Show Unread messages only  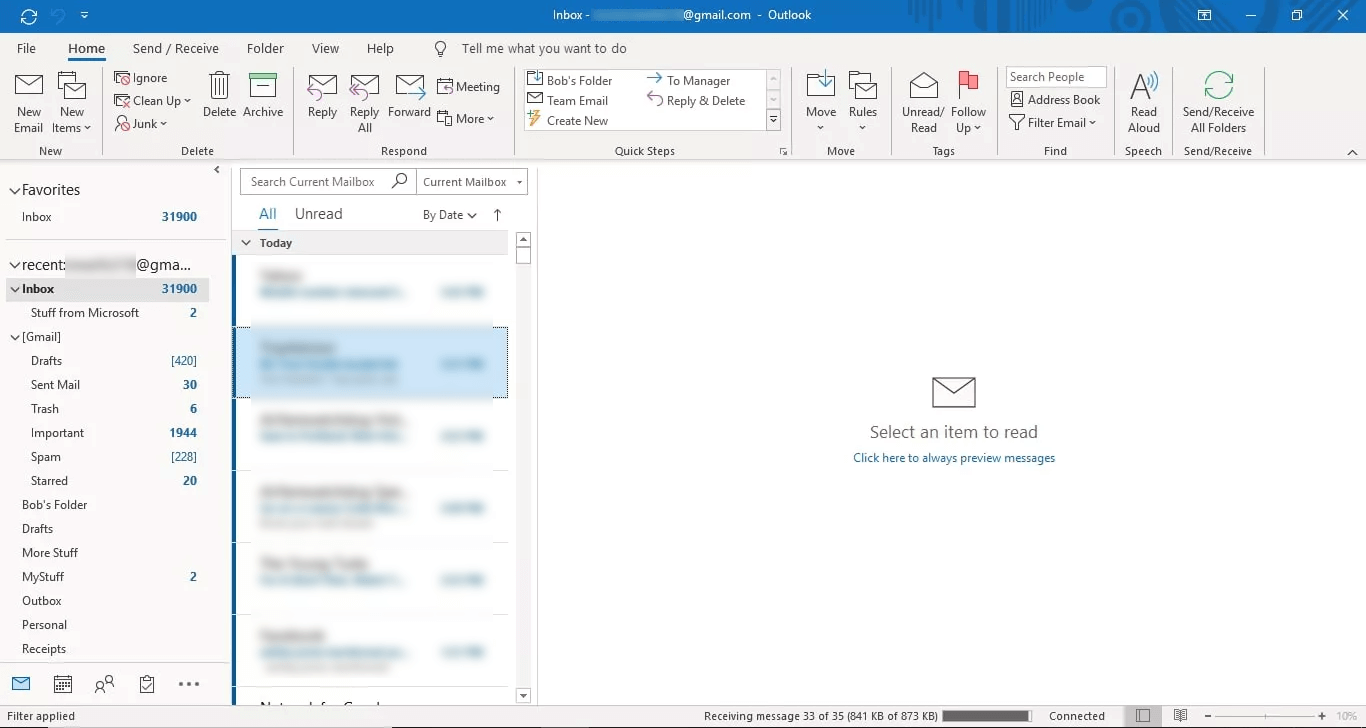pyautogui.click(x=319, y=214)
